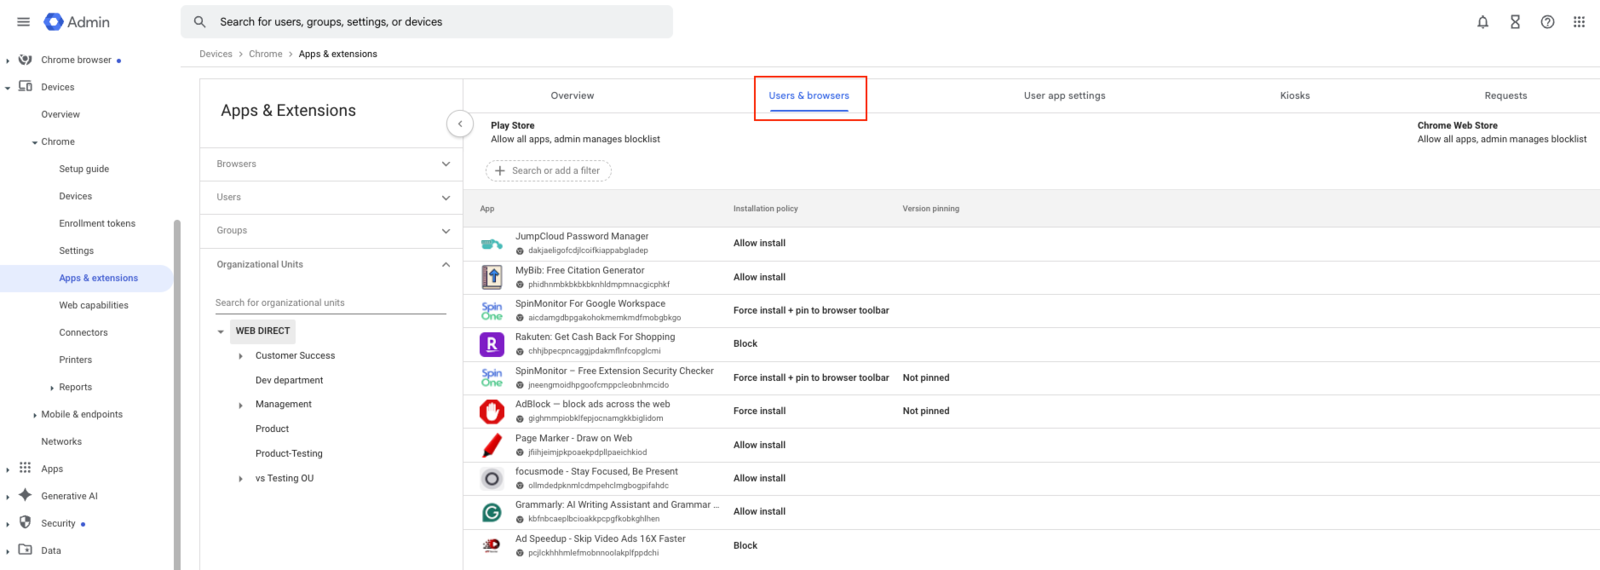The height and width of the screenshot is (570, 1600).
Task: Click the MyBib citation generator icon
Action: [x=492, y=277]
